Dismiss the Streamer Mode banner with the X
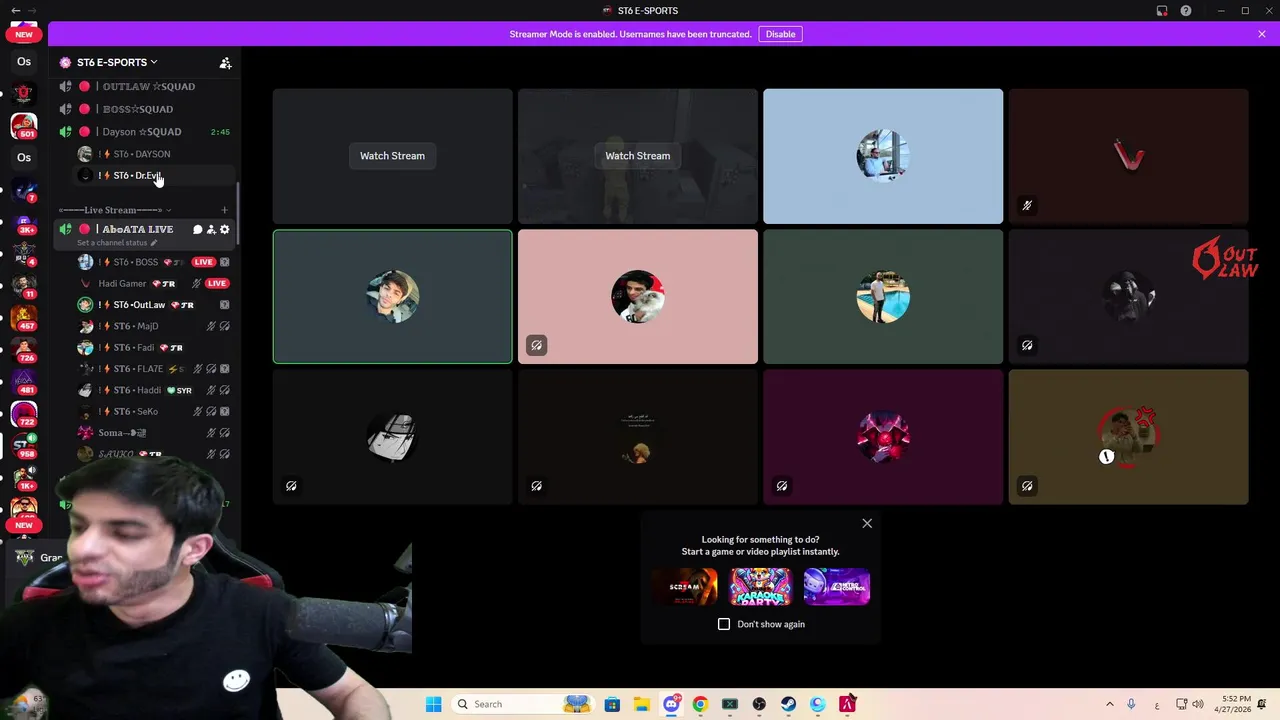 coord(1262,34)
